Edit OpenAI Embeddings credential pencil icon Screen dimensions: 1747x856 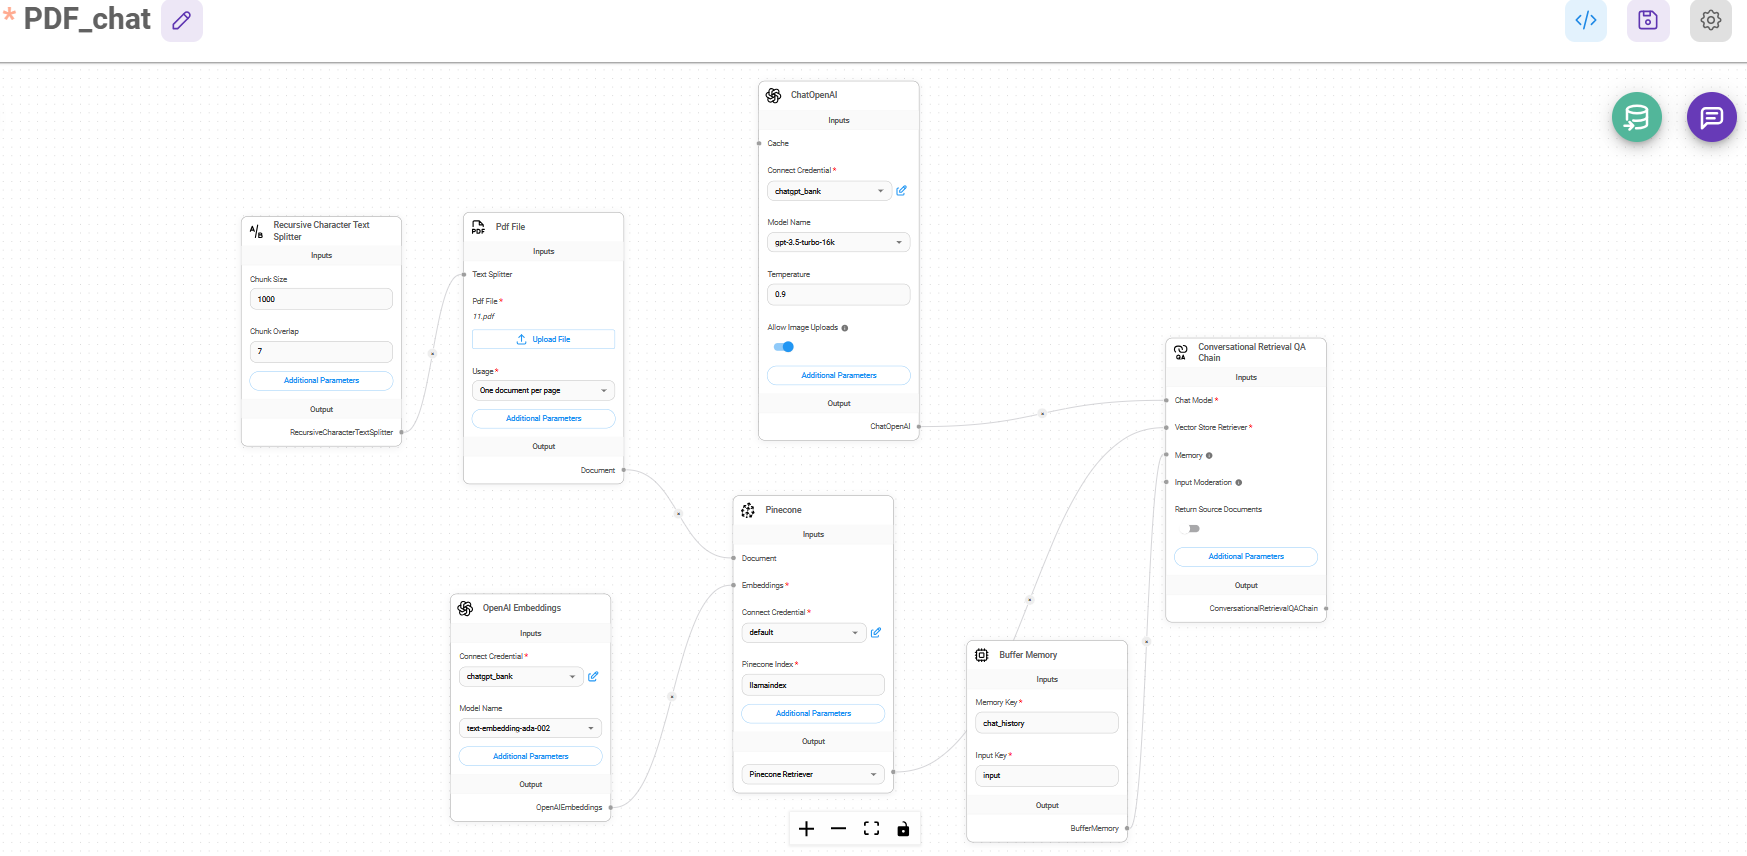[x=593, y=676]
